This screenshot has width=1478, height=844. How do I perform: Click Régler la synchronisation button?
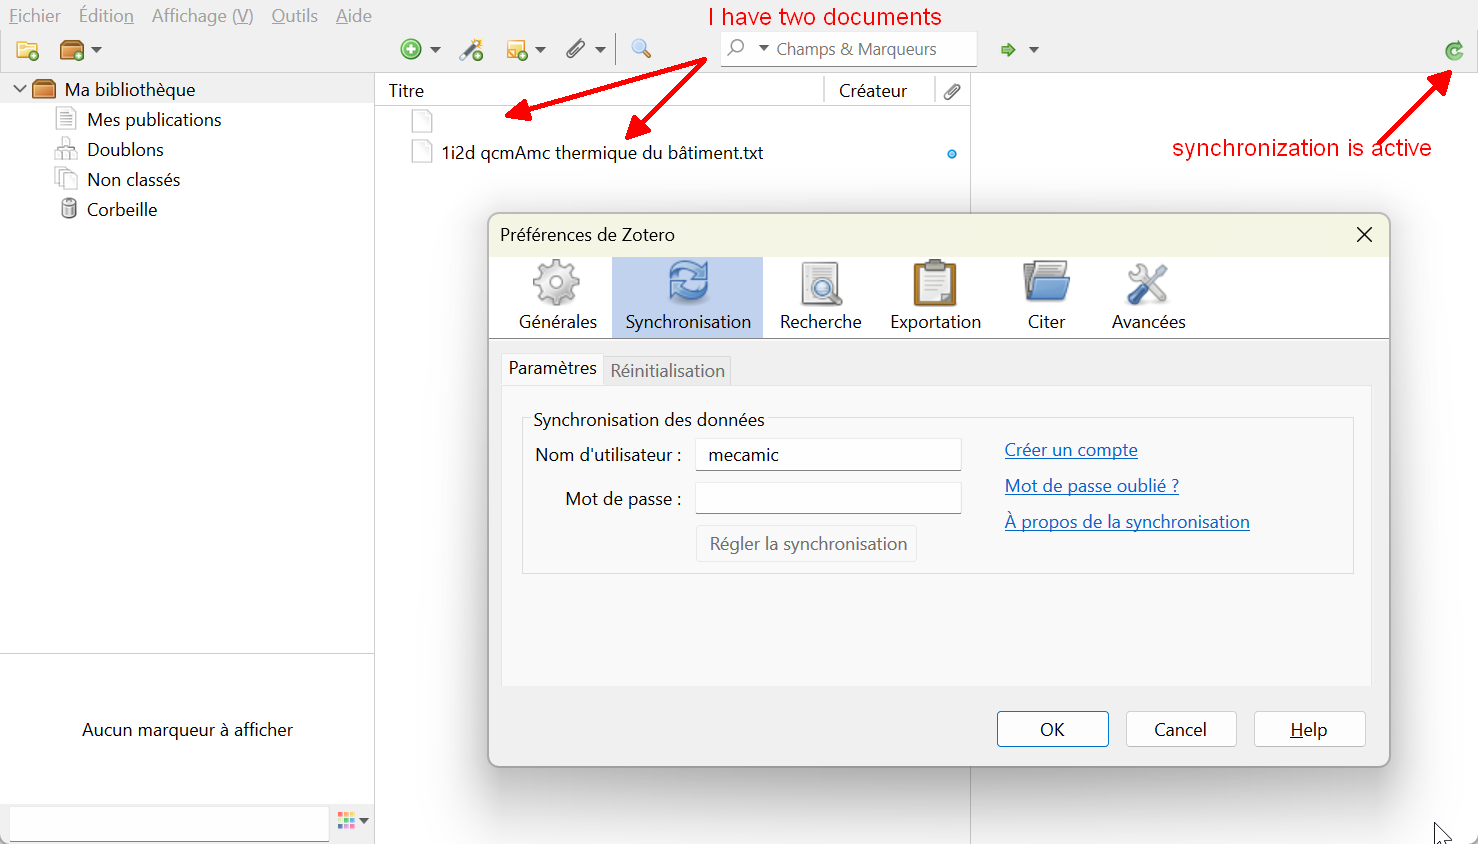point(807,544)
